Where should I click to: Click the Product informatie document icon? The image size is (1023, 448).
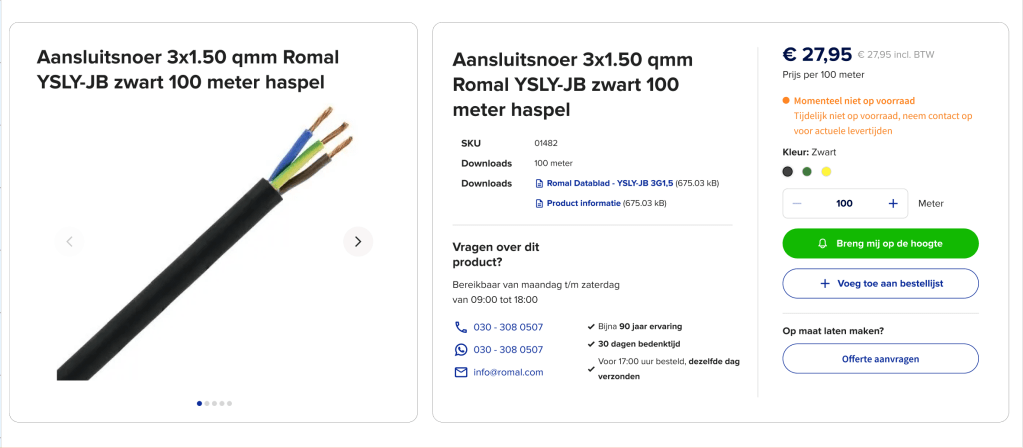coord(540,203)
